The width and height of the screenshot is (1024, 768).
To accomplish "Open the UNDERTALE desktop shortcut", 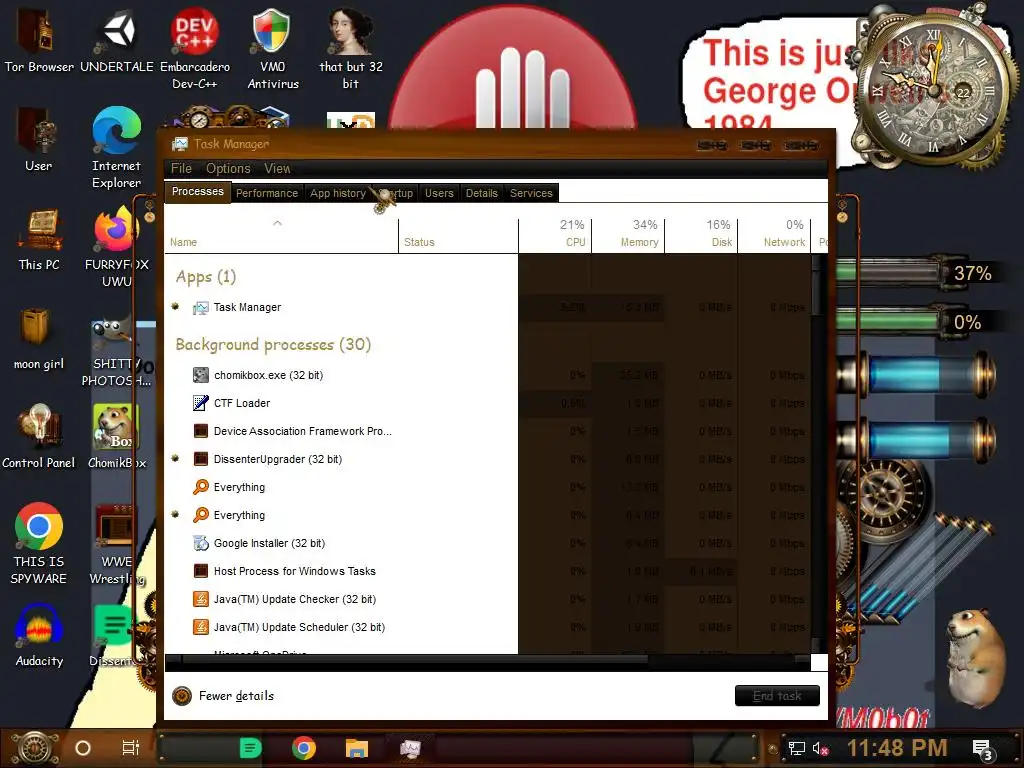I will click(x=117, y=39).
